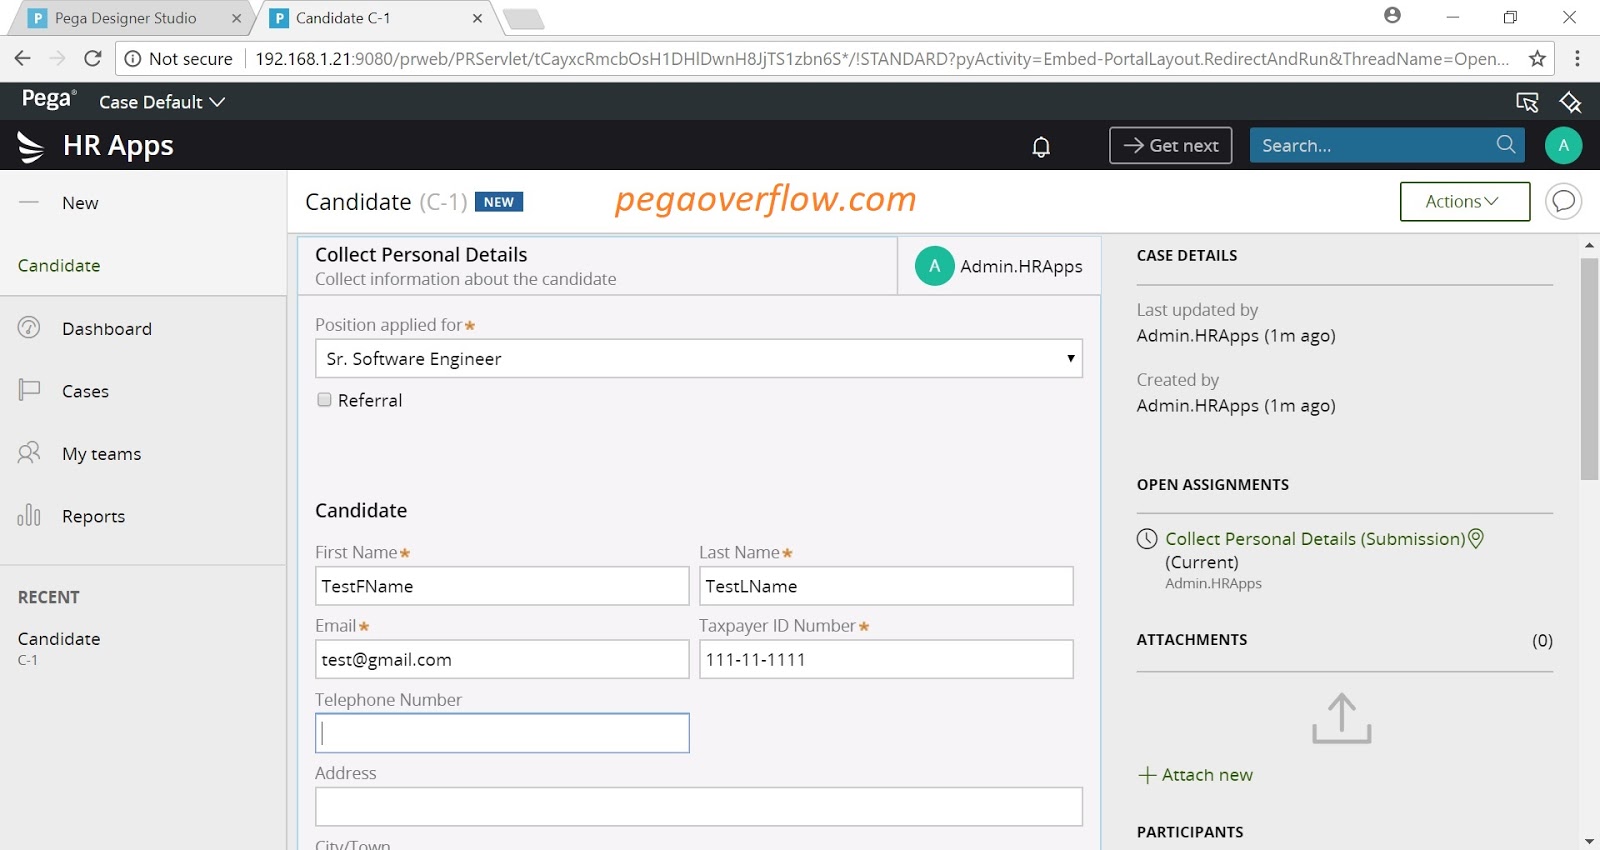Click the ATTACHMENTS heading

1192,640
